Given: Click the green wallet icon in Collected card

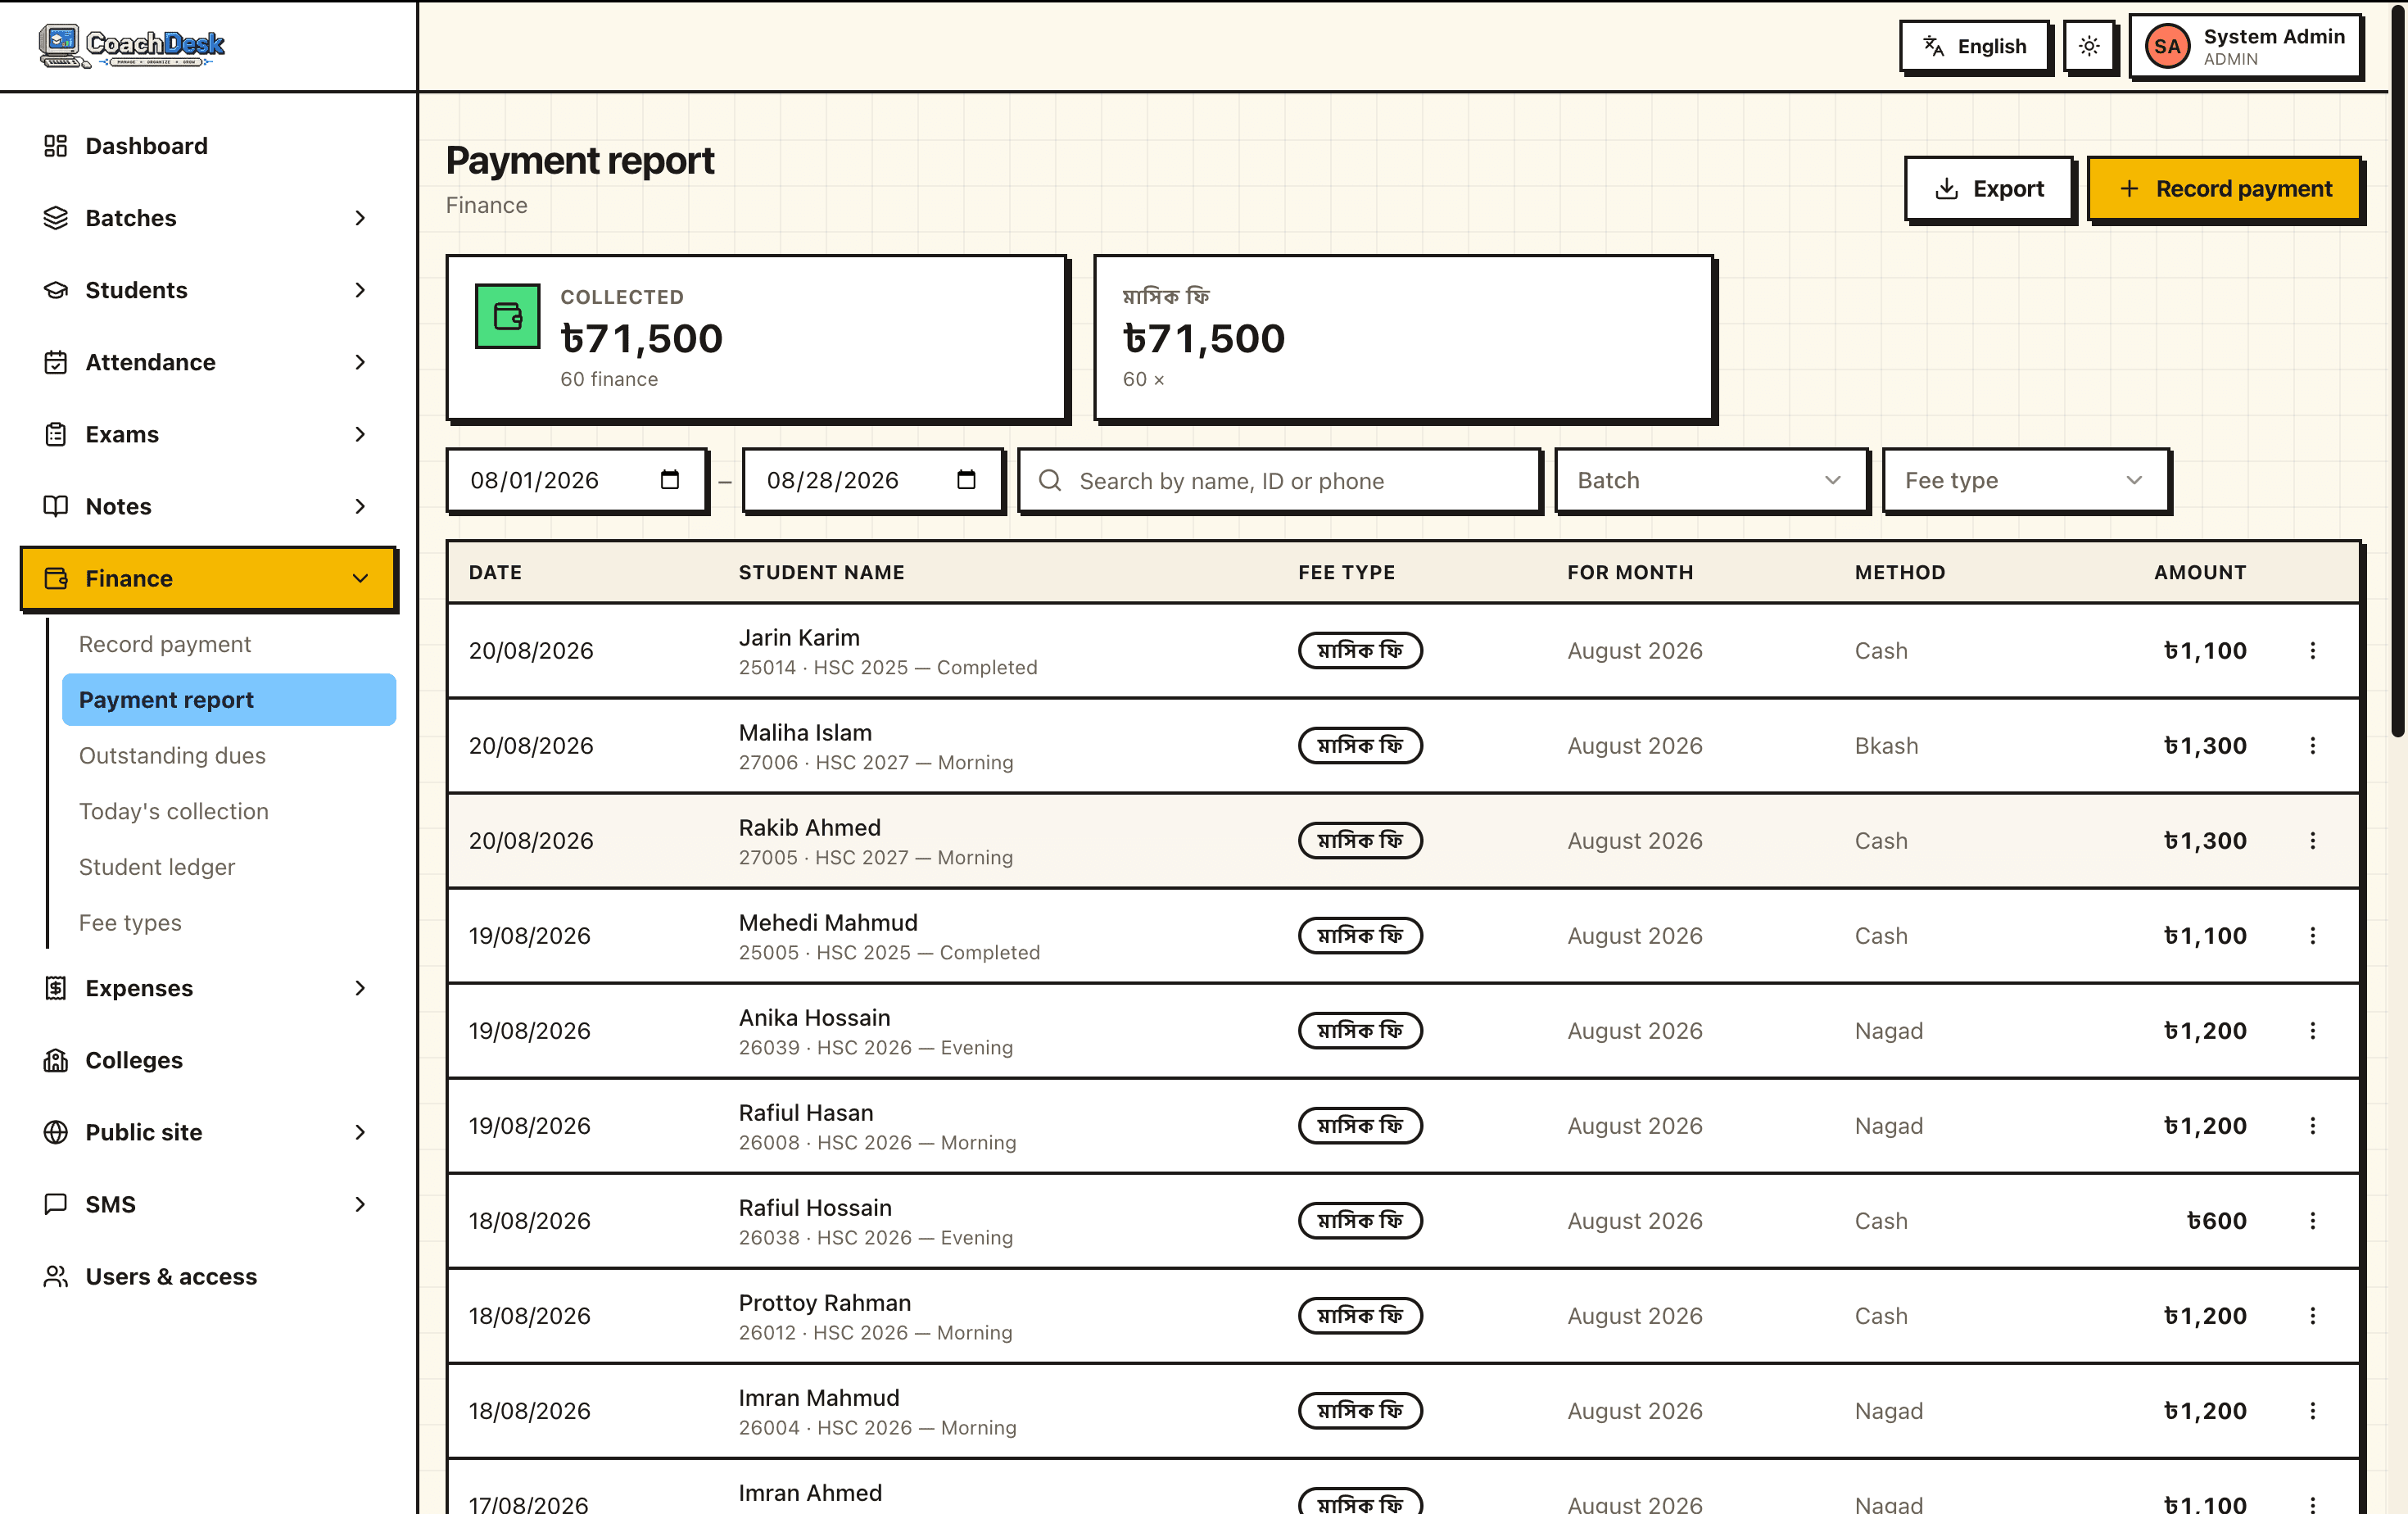Looking at the screenshot, I should (x=508, y=316).
